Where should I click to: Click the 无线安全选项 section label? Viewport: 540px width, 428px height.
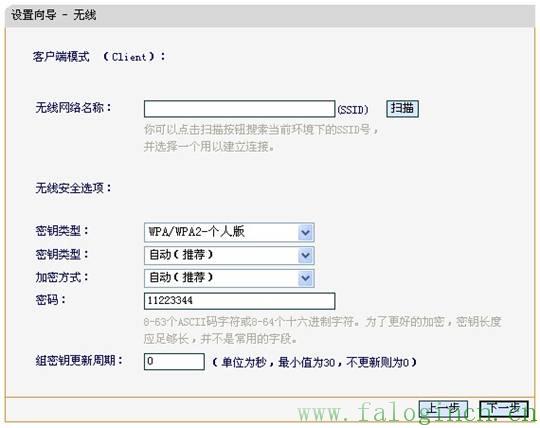(x=73, y=188)
